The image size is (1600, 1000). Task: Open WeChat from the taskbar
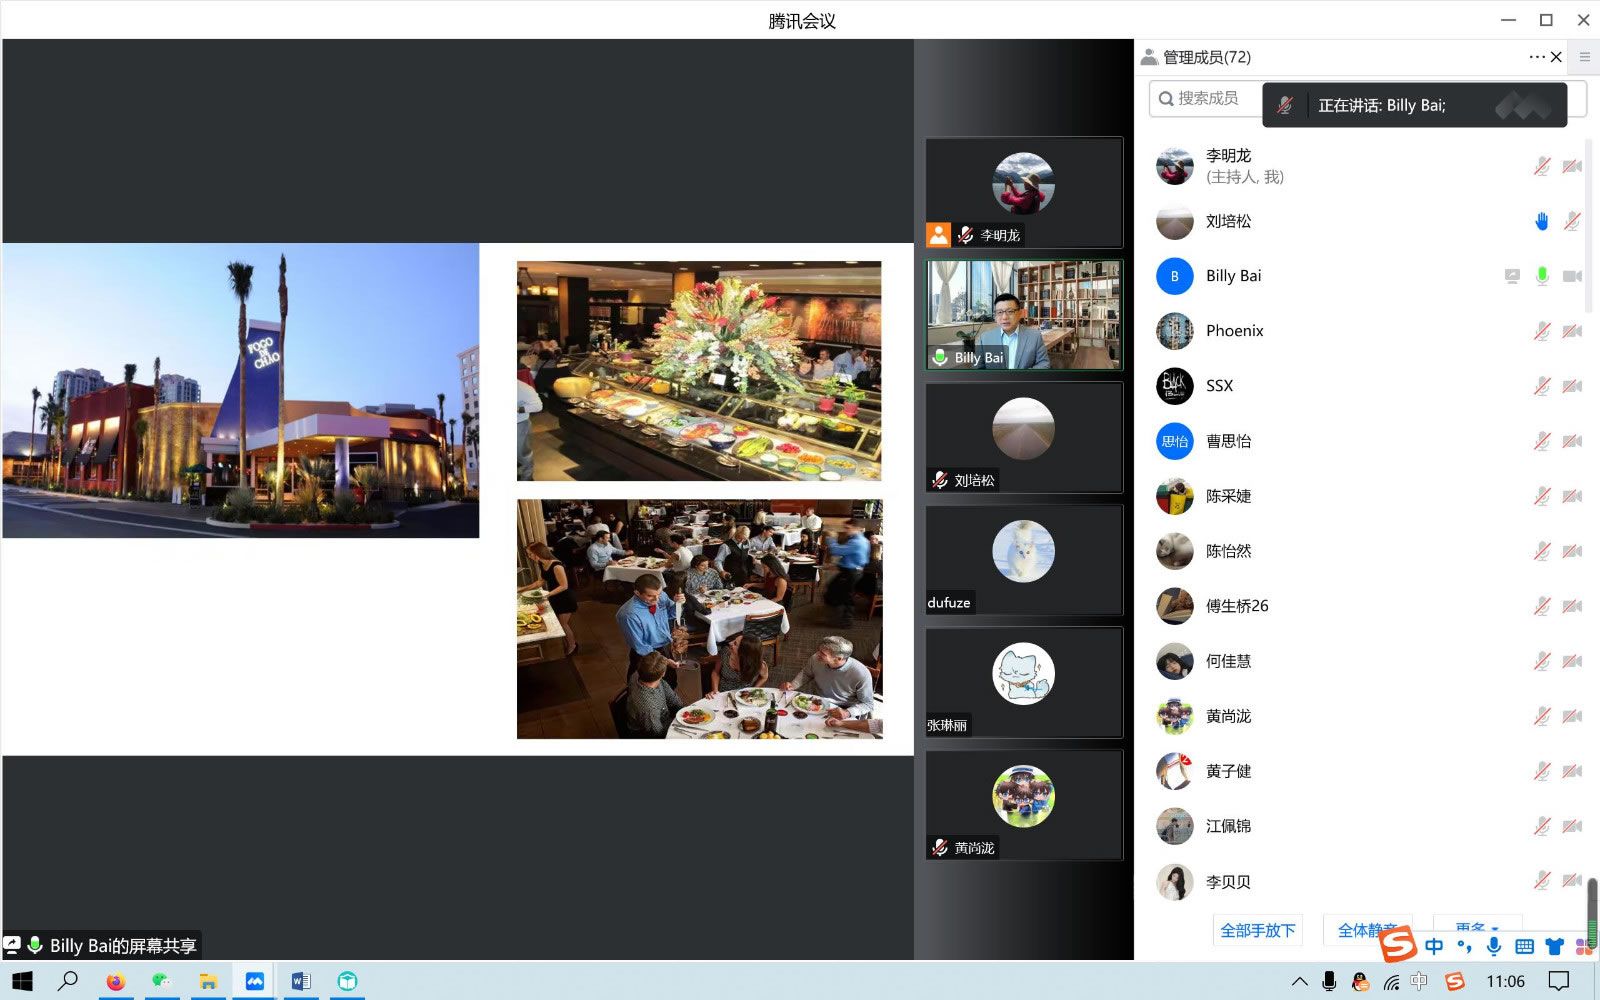(161, 981)
